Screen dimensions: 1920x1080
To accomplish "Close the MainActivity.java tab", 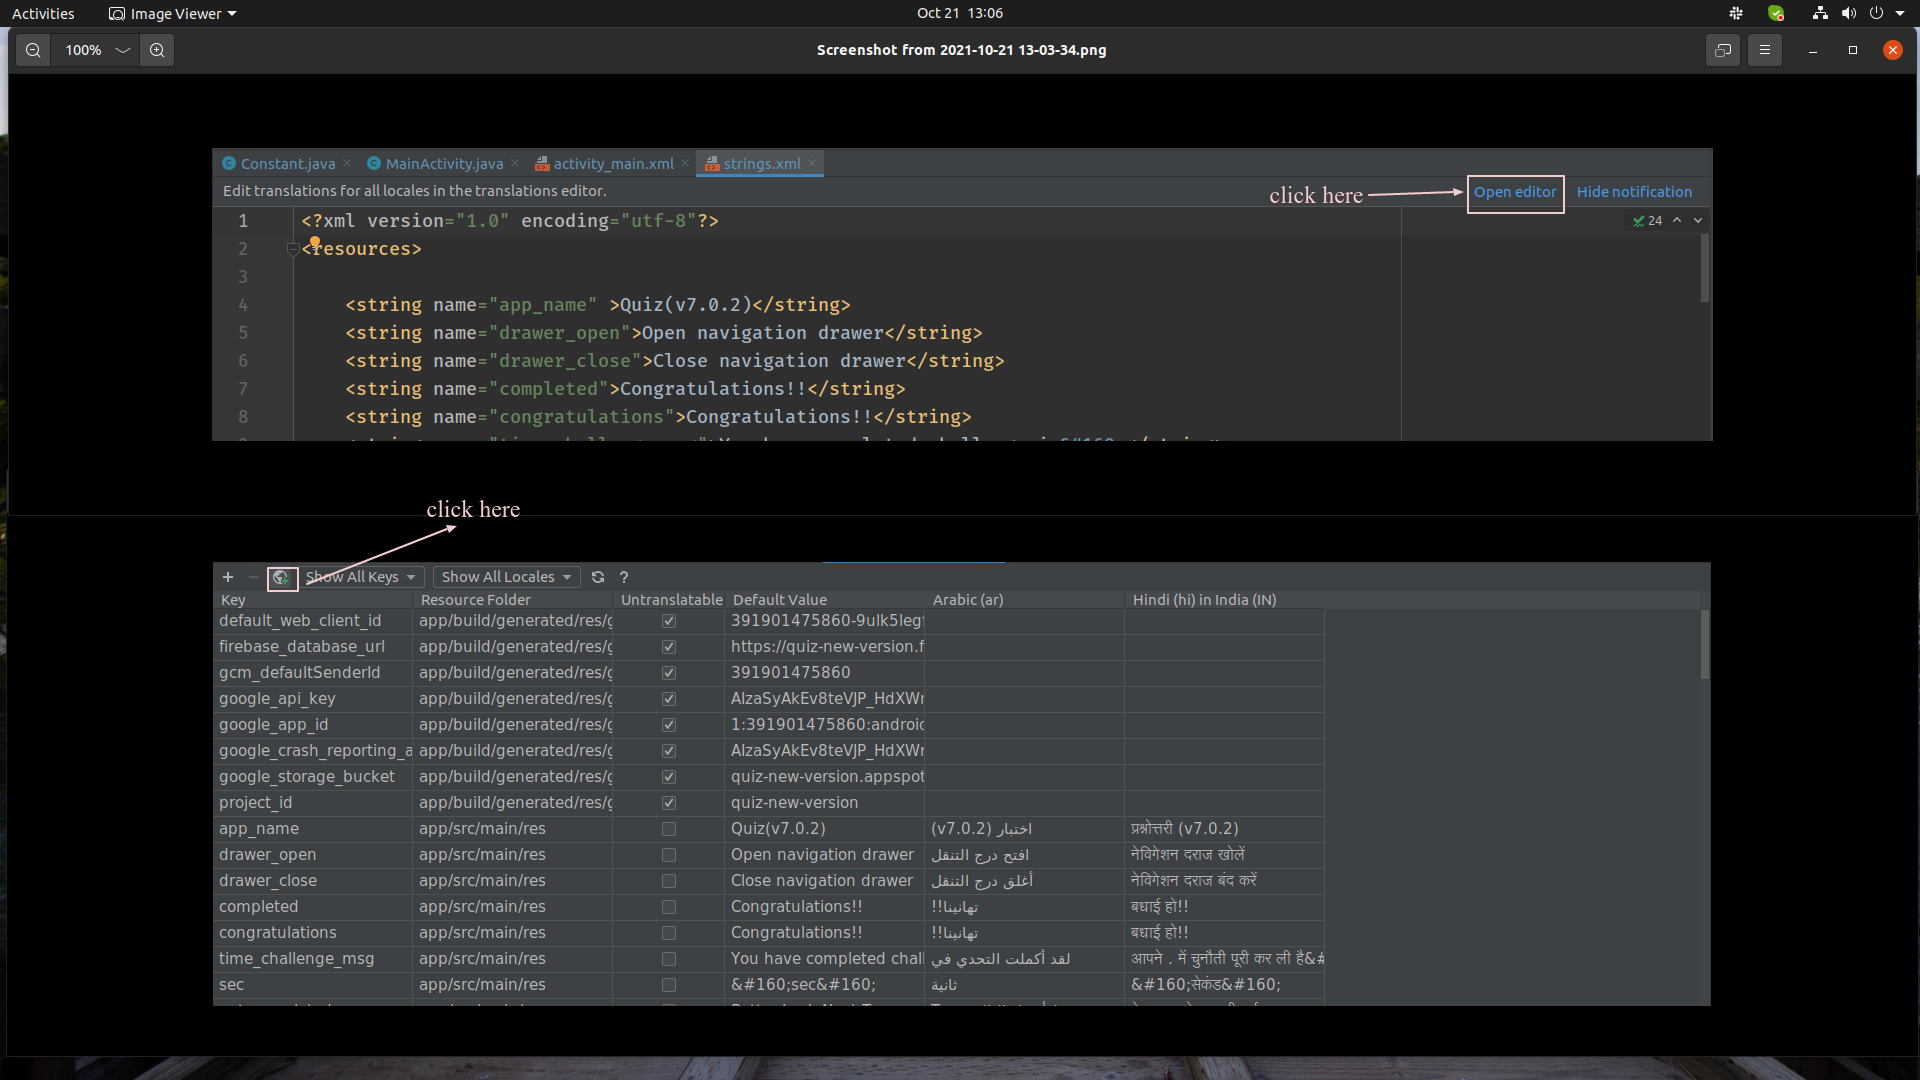I will click(515, 163).
